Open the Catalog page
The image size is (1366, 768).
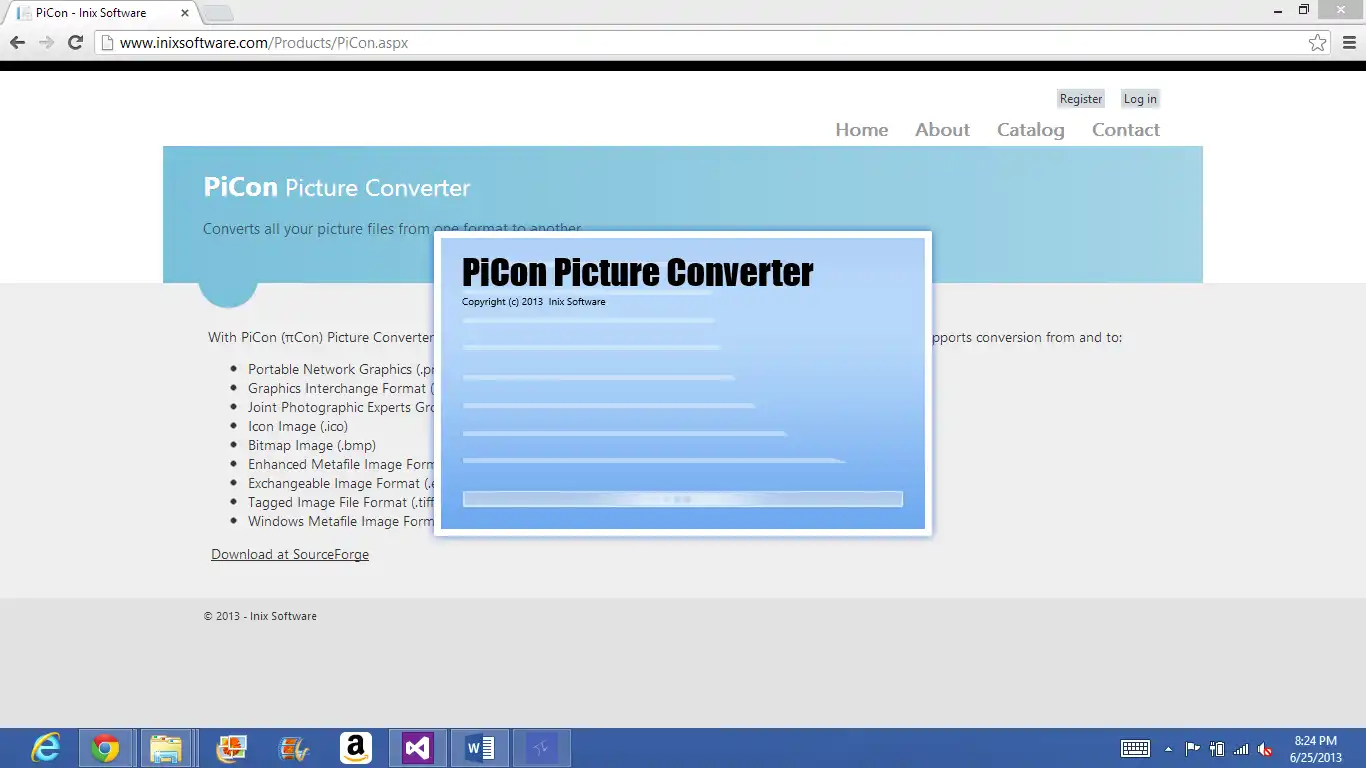point(1031,130)
